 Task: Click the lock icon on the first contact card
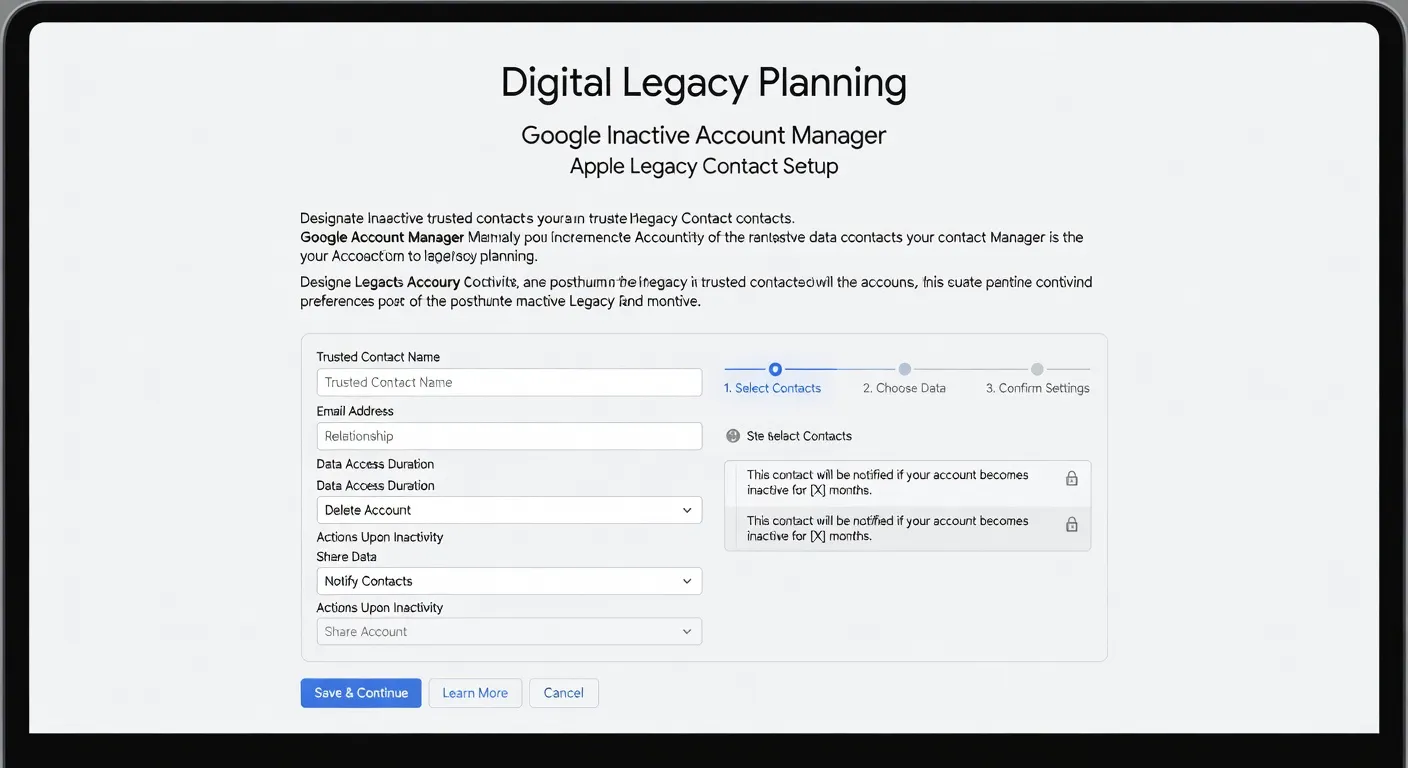pos(1071,479)
